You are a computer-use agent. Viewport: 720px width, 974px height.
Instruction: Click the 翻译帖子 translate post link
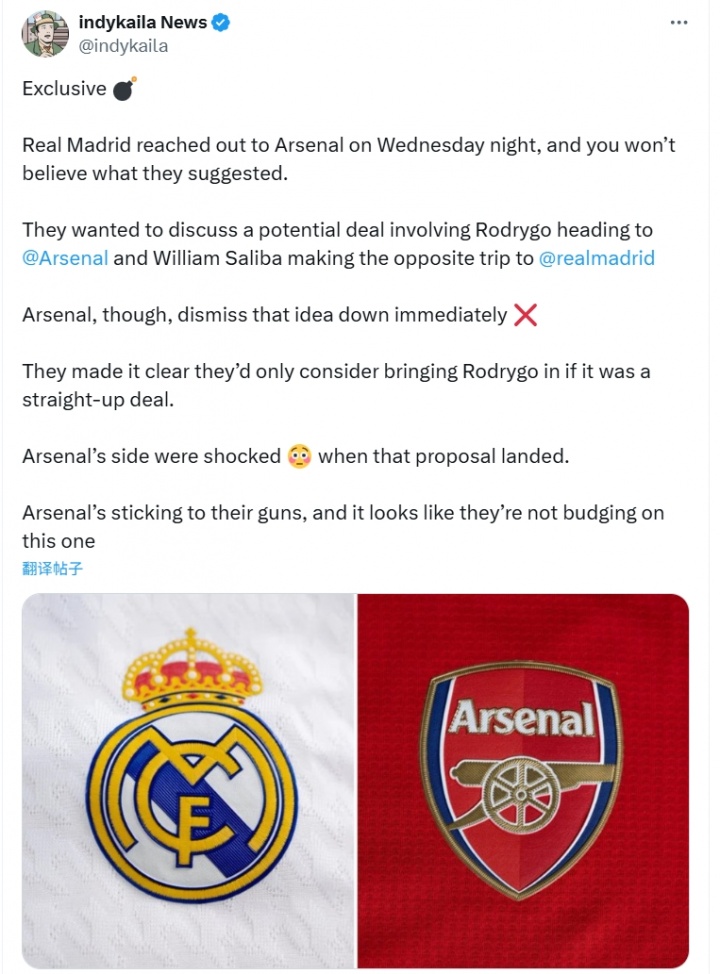point(52,569)
